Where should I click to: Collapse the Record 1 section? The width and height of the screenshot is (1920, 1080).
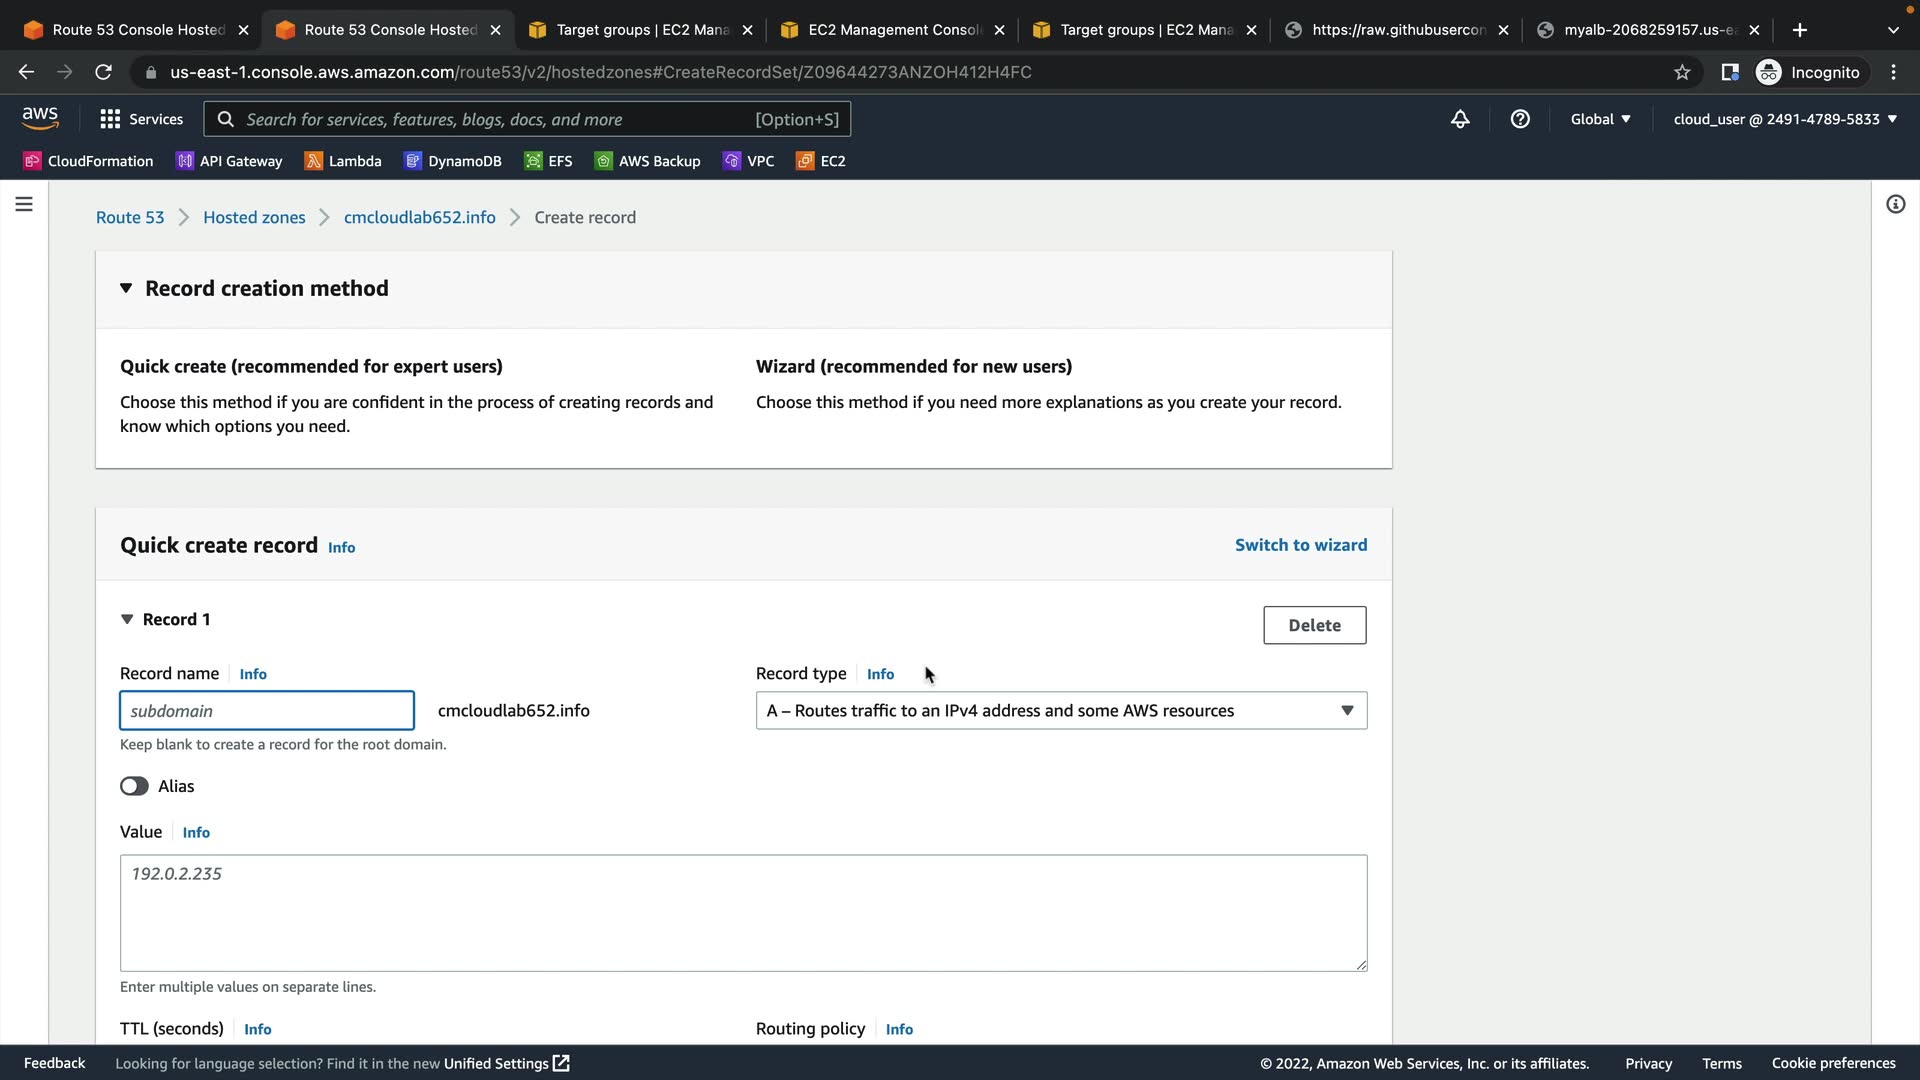(127, 619)
